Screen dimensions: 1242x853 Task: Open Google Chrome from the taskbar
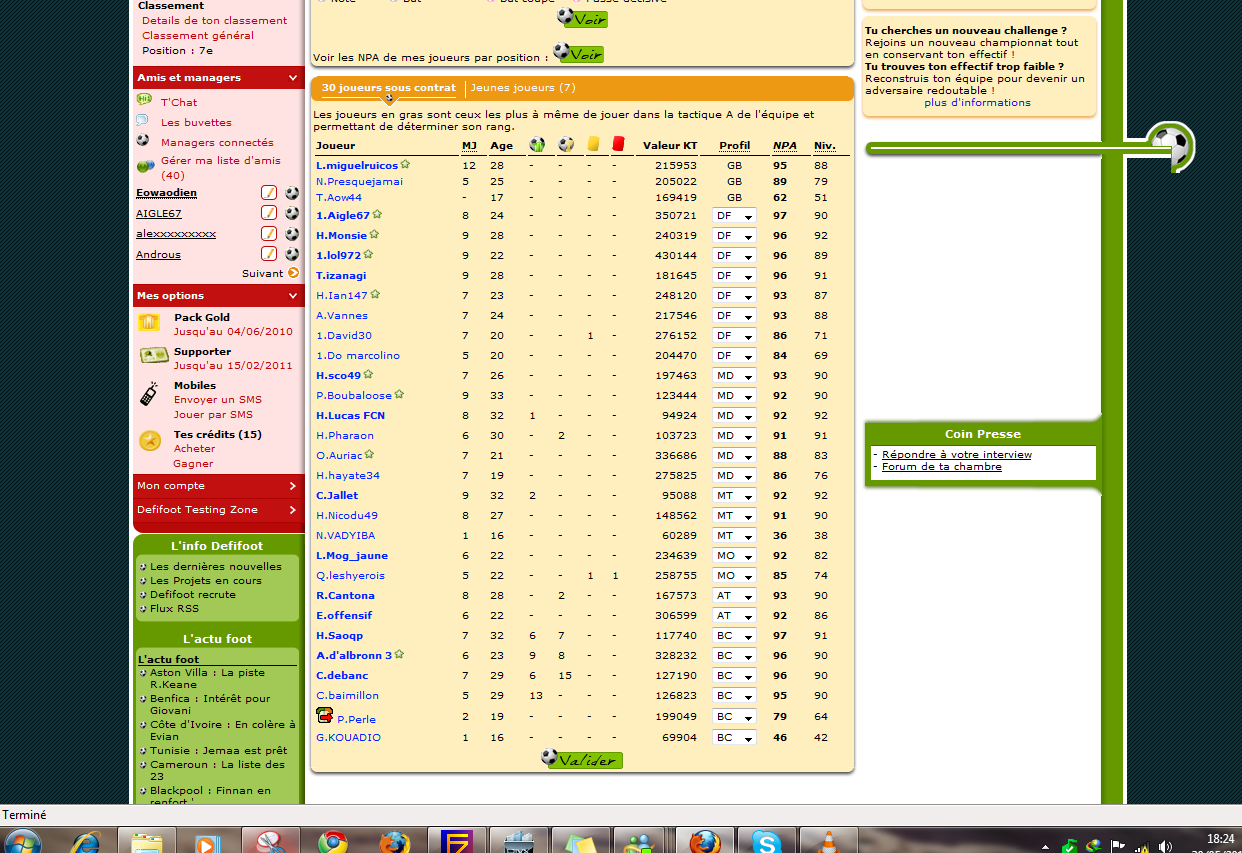click(x=333, y=843)
